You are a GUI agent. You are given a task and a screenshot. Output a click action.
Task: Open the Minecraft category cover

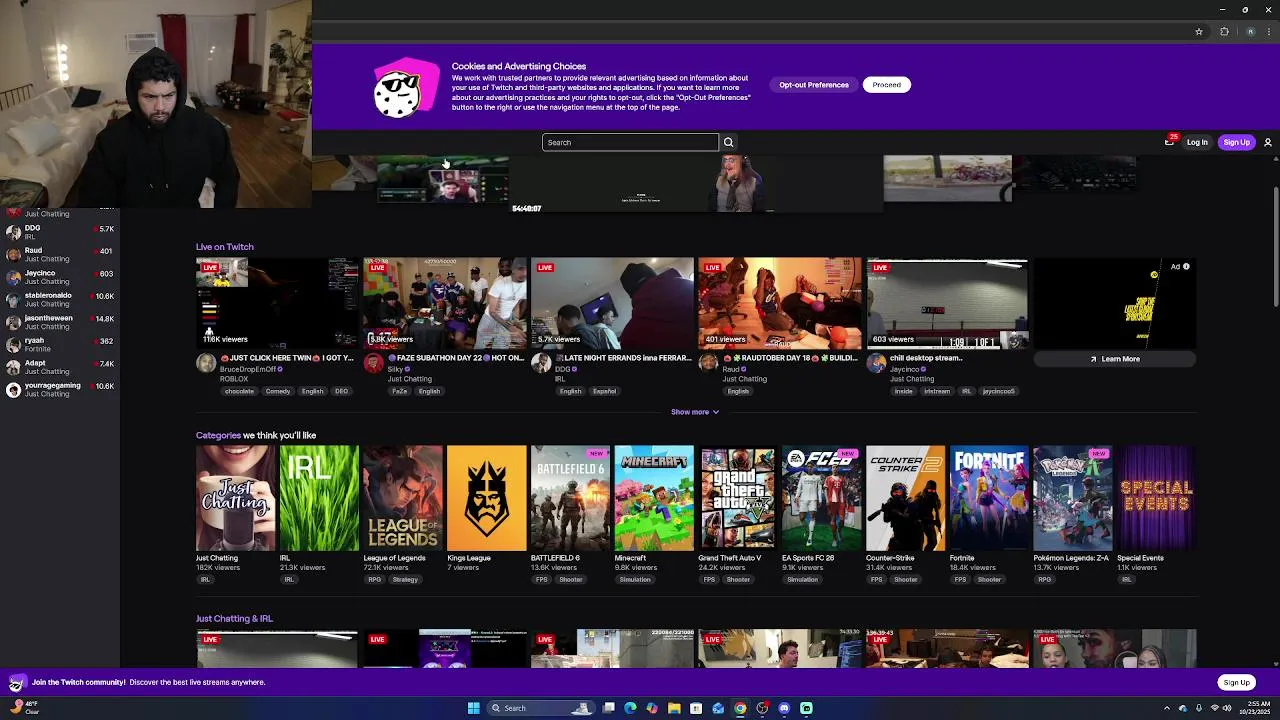click(x=654, y=498)
